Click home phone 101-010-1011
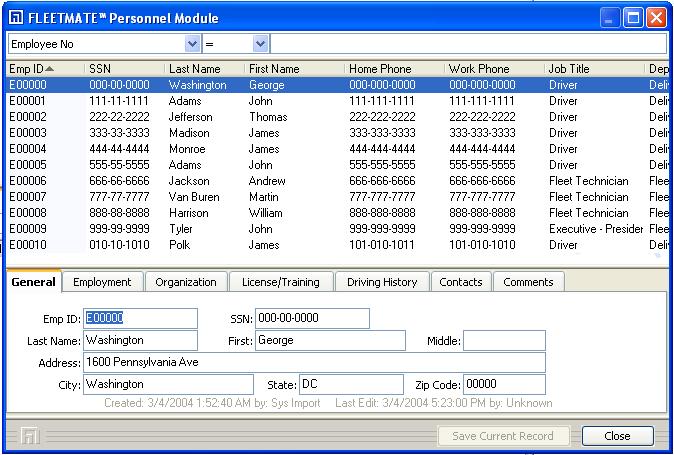Image resolution: width=674 pixels, height=455 pixels. click(x=382, y=245)
